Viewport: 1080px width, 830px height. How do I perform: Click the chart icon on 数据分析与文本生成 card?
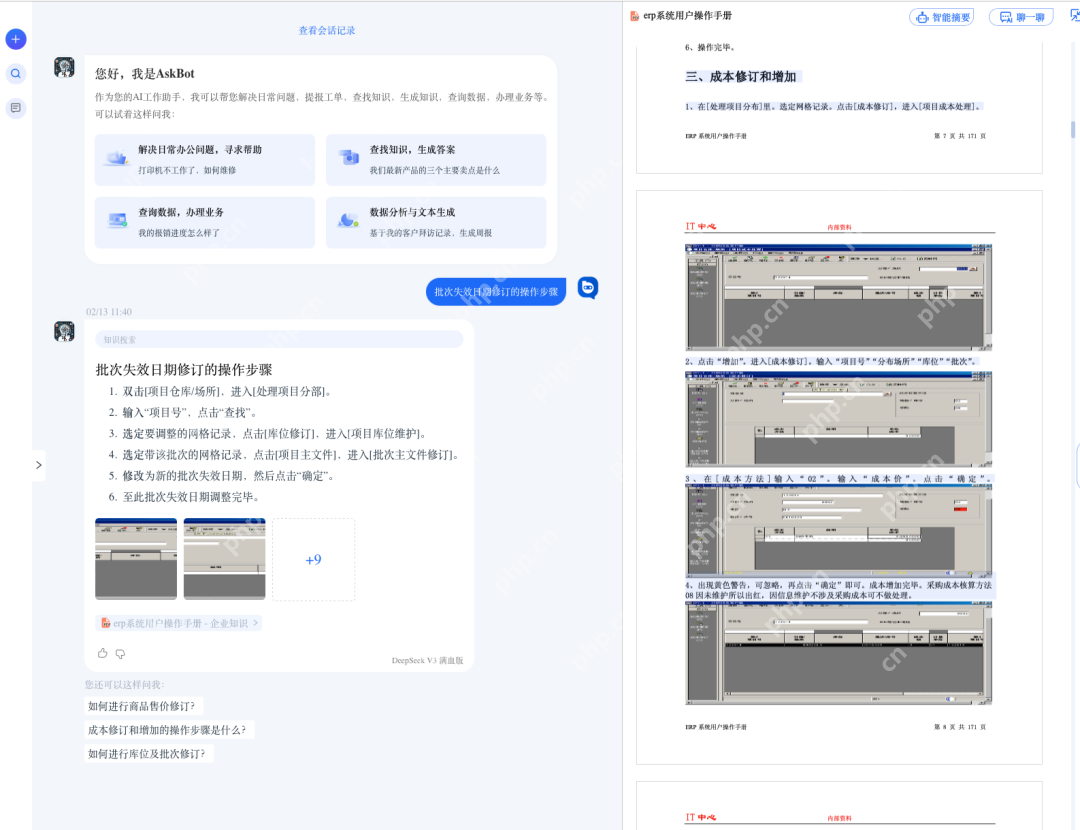pyautogui.click(x=349, y=221)
